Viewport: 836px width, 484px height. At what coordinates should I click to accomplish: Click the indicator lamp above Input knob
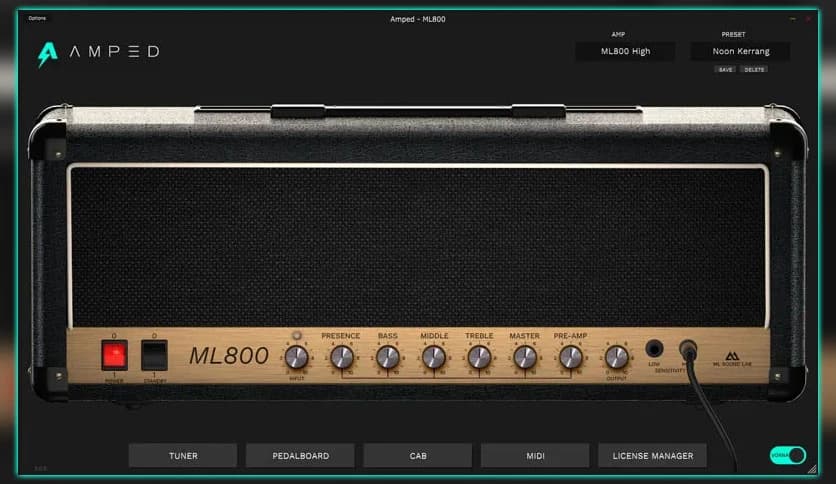(297, 335)
